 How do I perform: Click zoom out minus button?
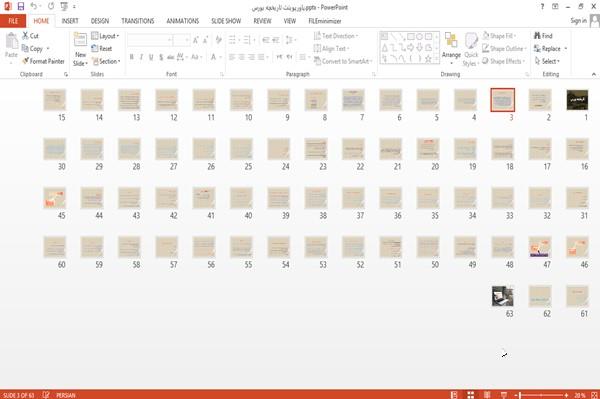(516, 395)
